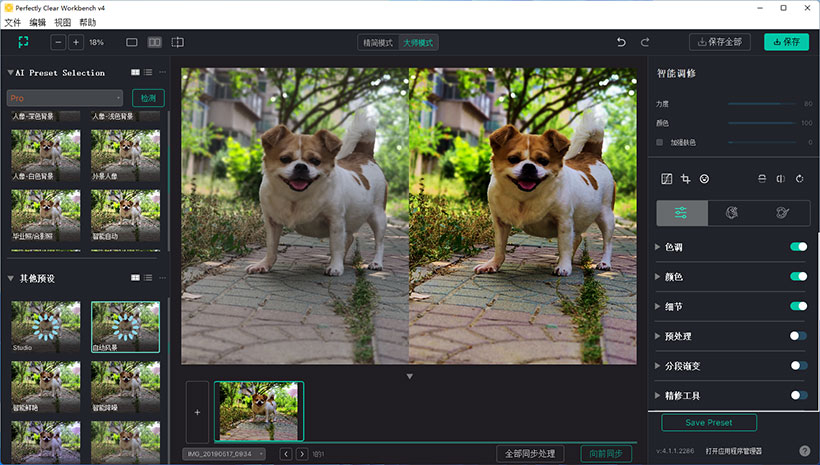The image size is (820, 465).
Task: Switch to 精简模式 tab
Action: tap(378, 43)
